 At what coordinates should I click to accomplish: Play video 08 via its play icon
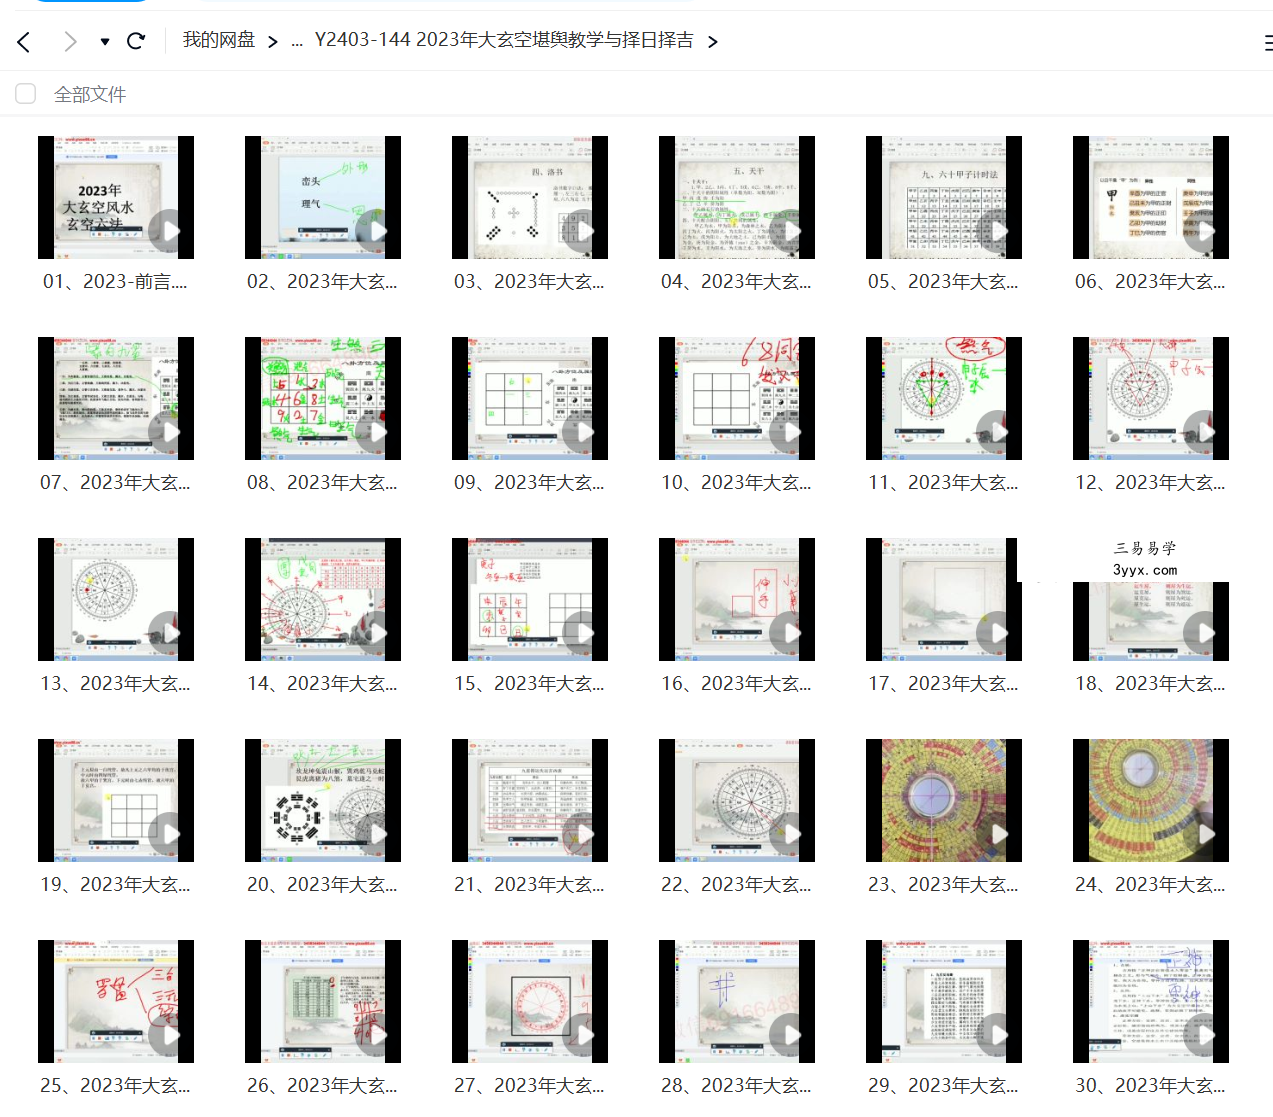(377, 432)
